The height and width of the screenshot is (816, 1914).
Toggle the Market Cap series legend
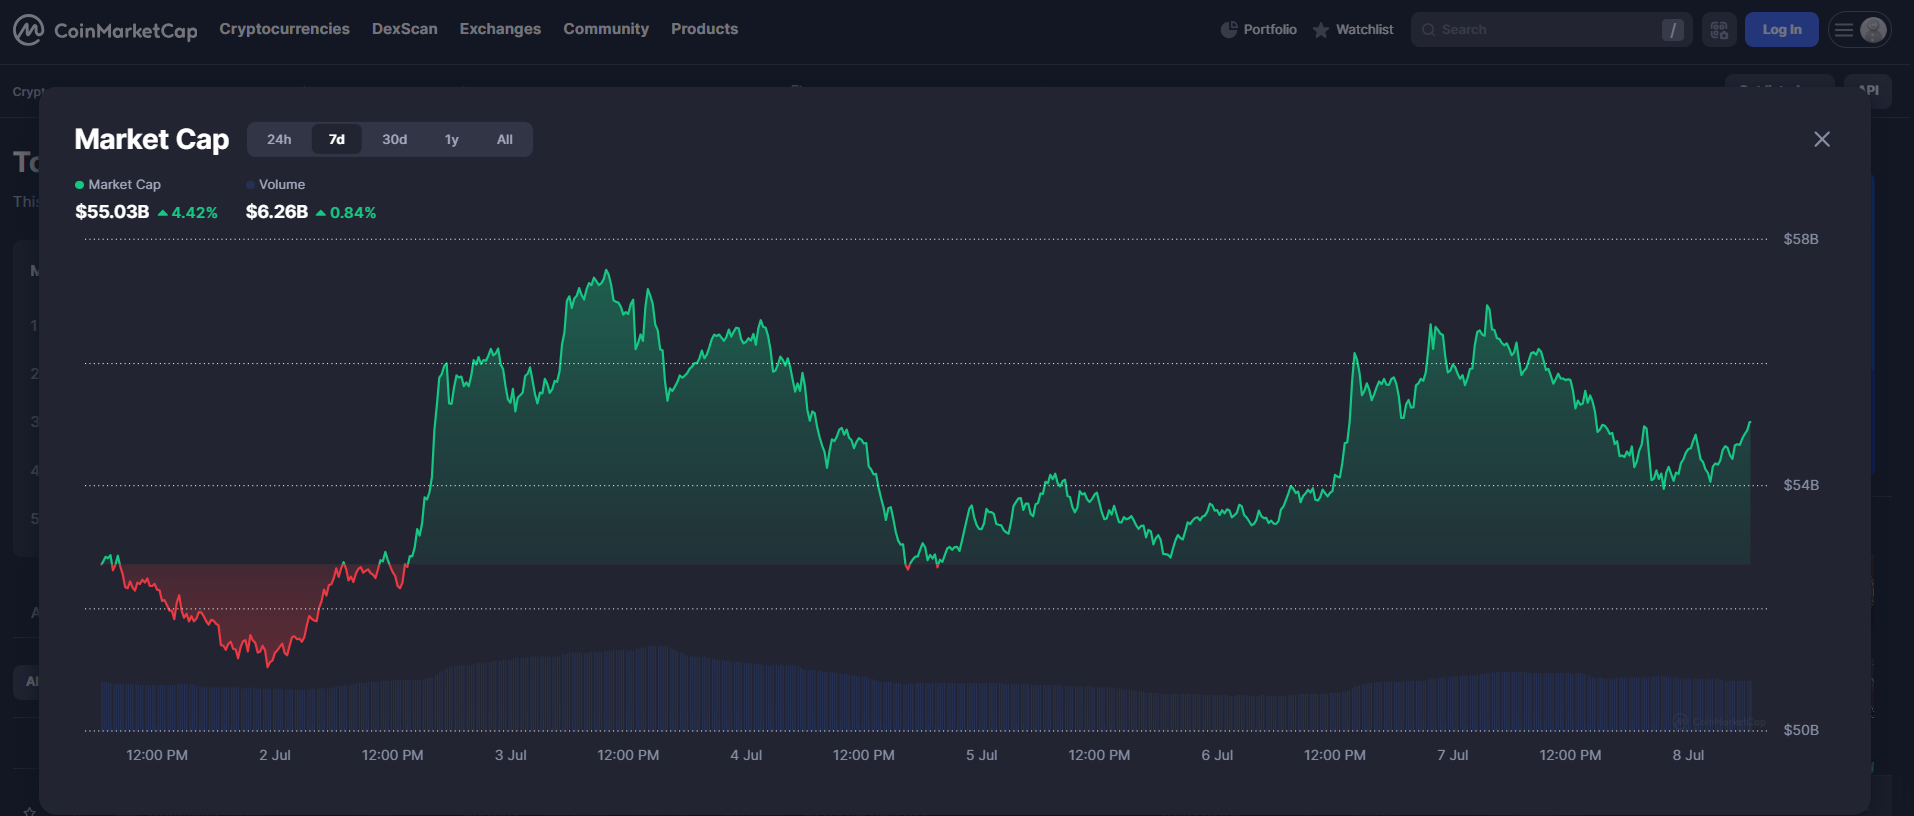click(118, 185)
